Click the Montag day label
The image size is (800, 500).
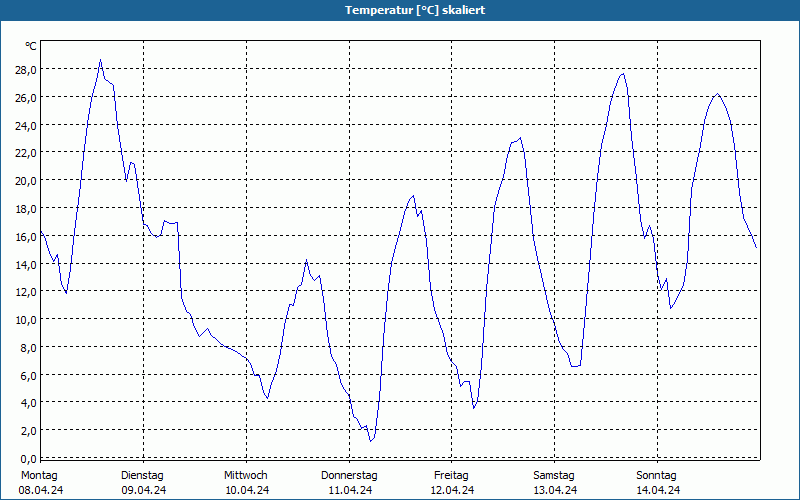click(x=39, y=476)
